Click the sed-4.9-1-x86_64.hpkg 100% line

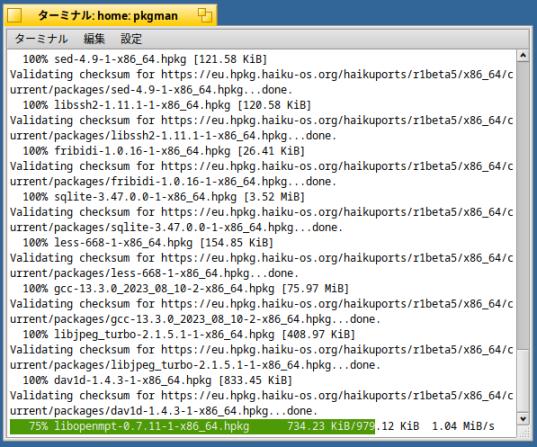(x=145, y=59)
